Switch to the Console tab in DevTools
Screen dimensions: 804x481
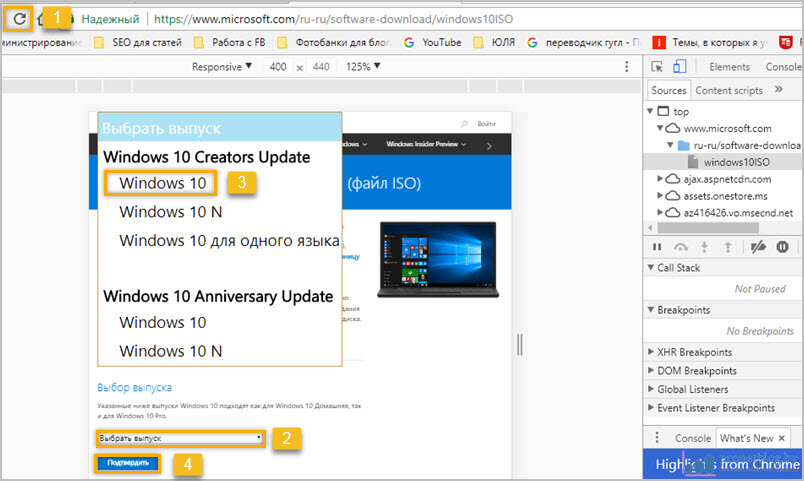(783, 67)
